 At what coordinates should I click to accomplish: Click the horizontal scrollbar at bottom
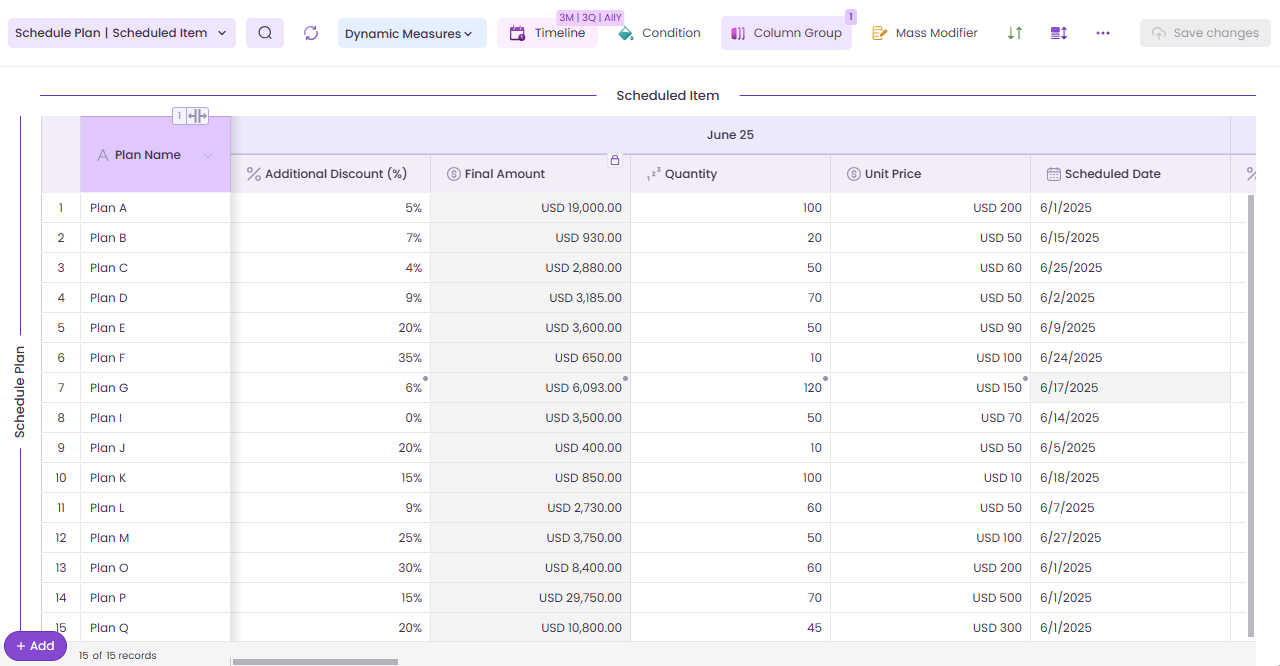tap(315, 662)
